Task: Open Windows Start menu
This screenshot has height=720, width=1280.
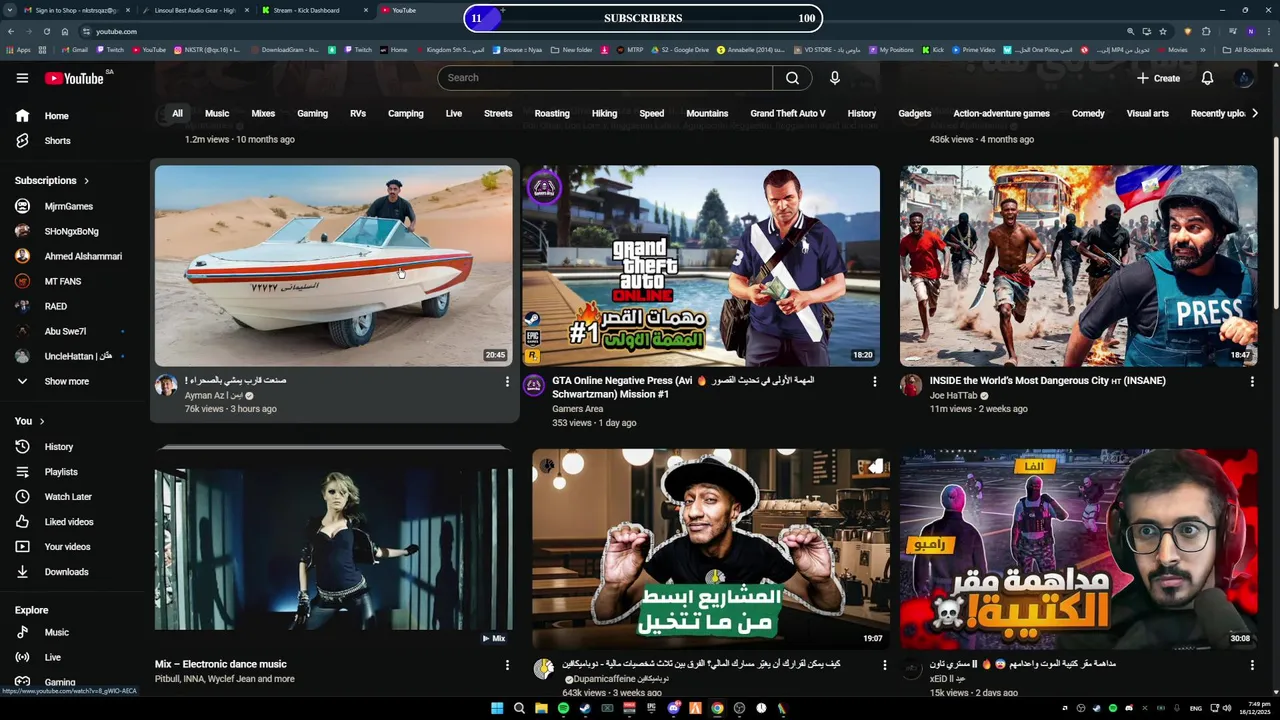Action: coord(497,709)
